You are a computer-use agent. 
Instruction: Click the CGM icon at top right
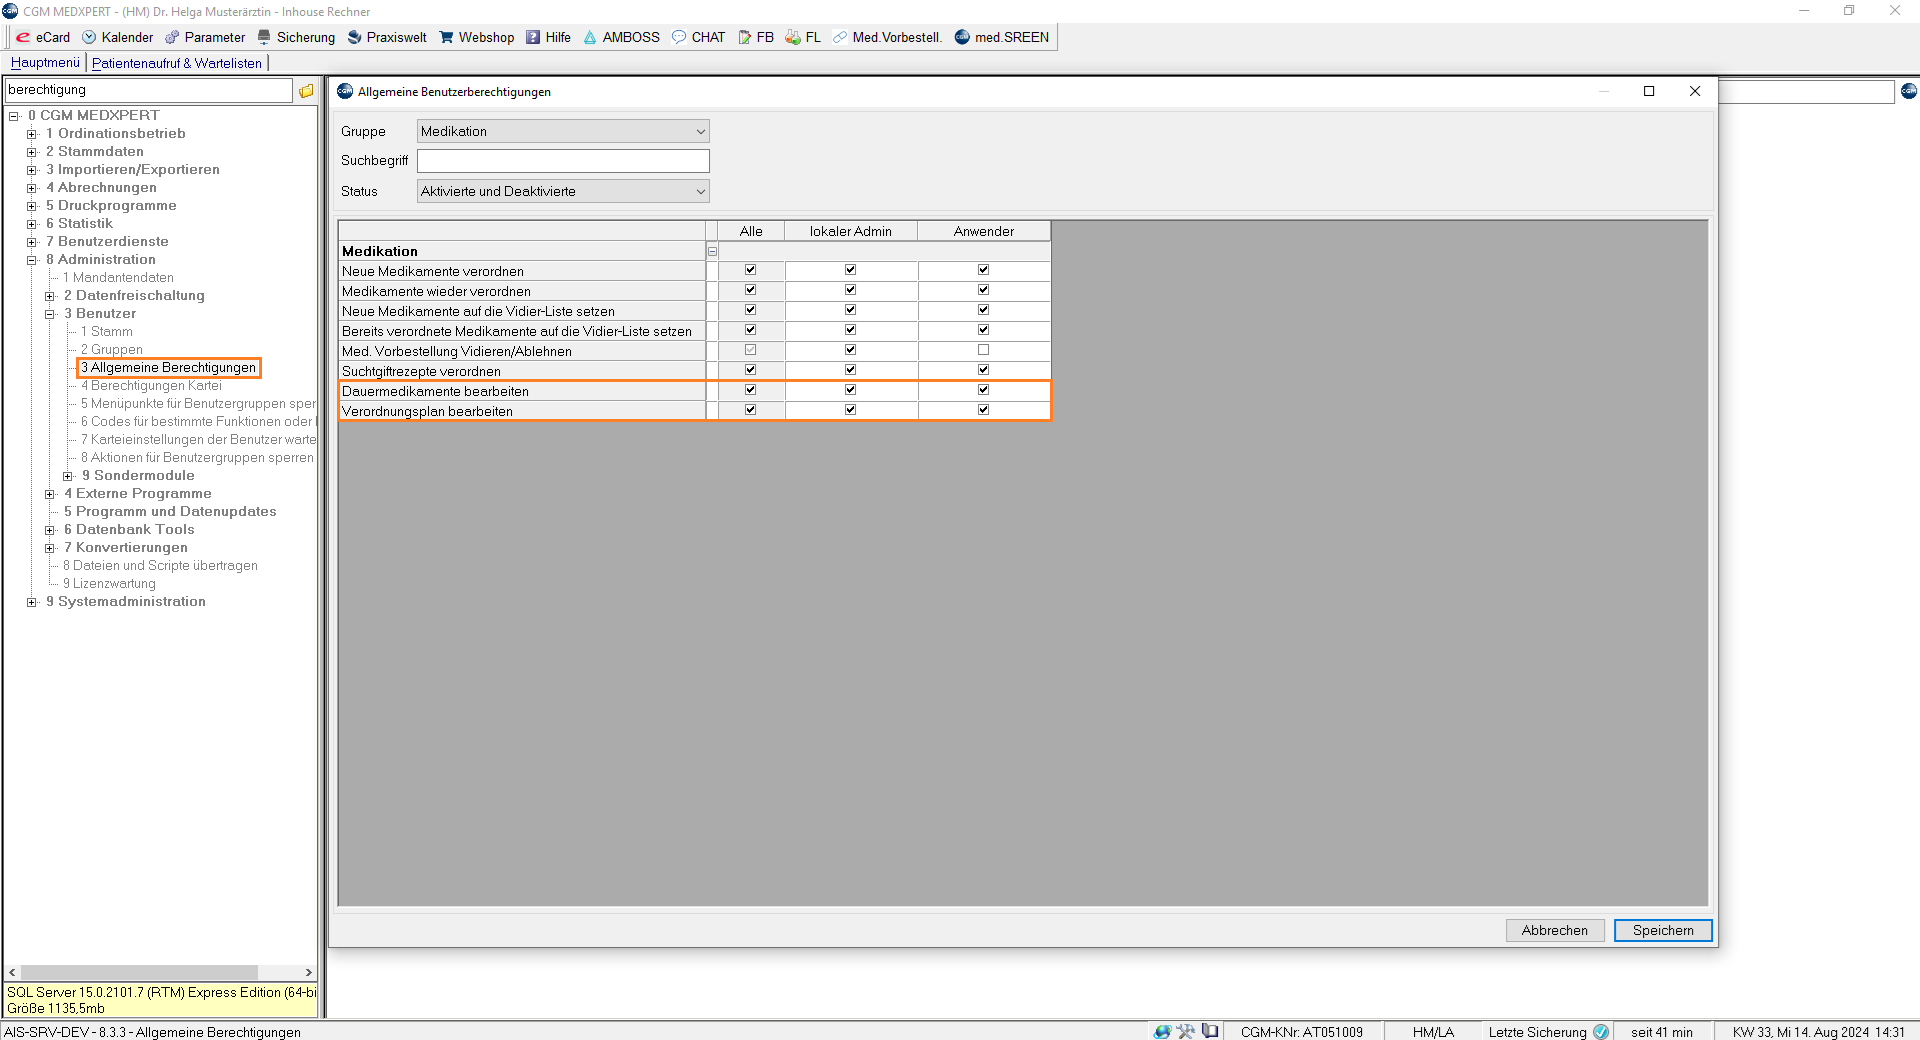1909,90
